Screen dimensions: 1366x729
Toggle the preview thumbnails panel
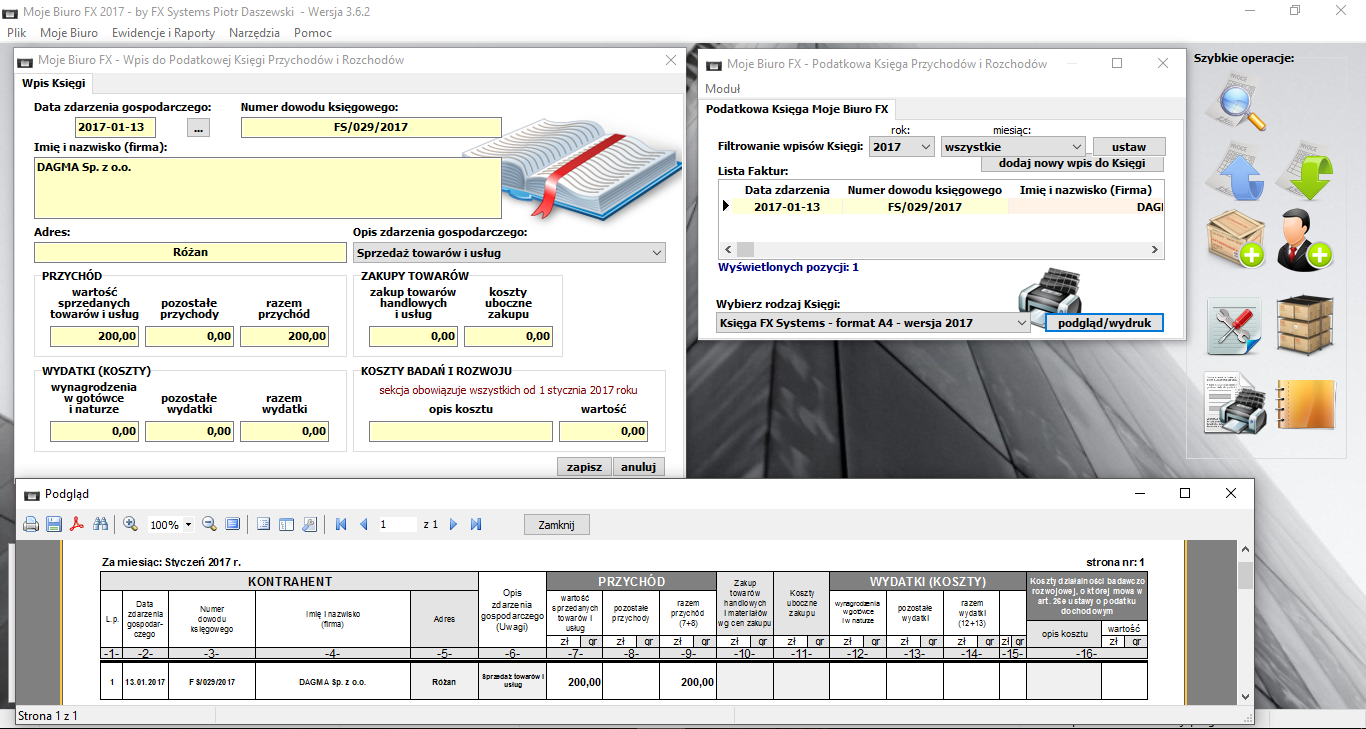point(287,524)
